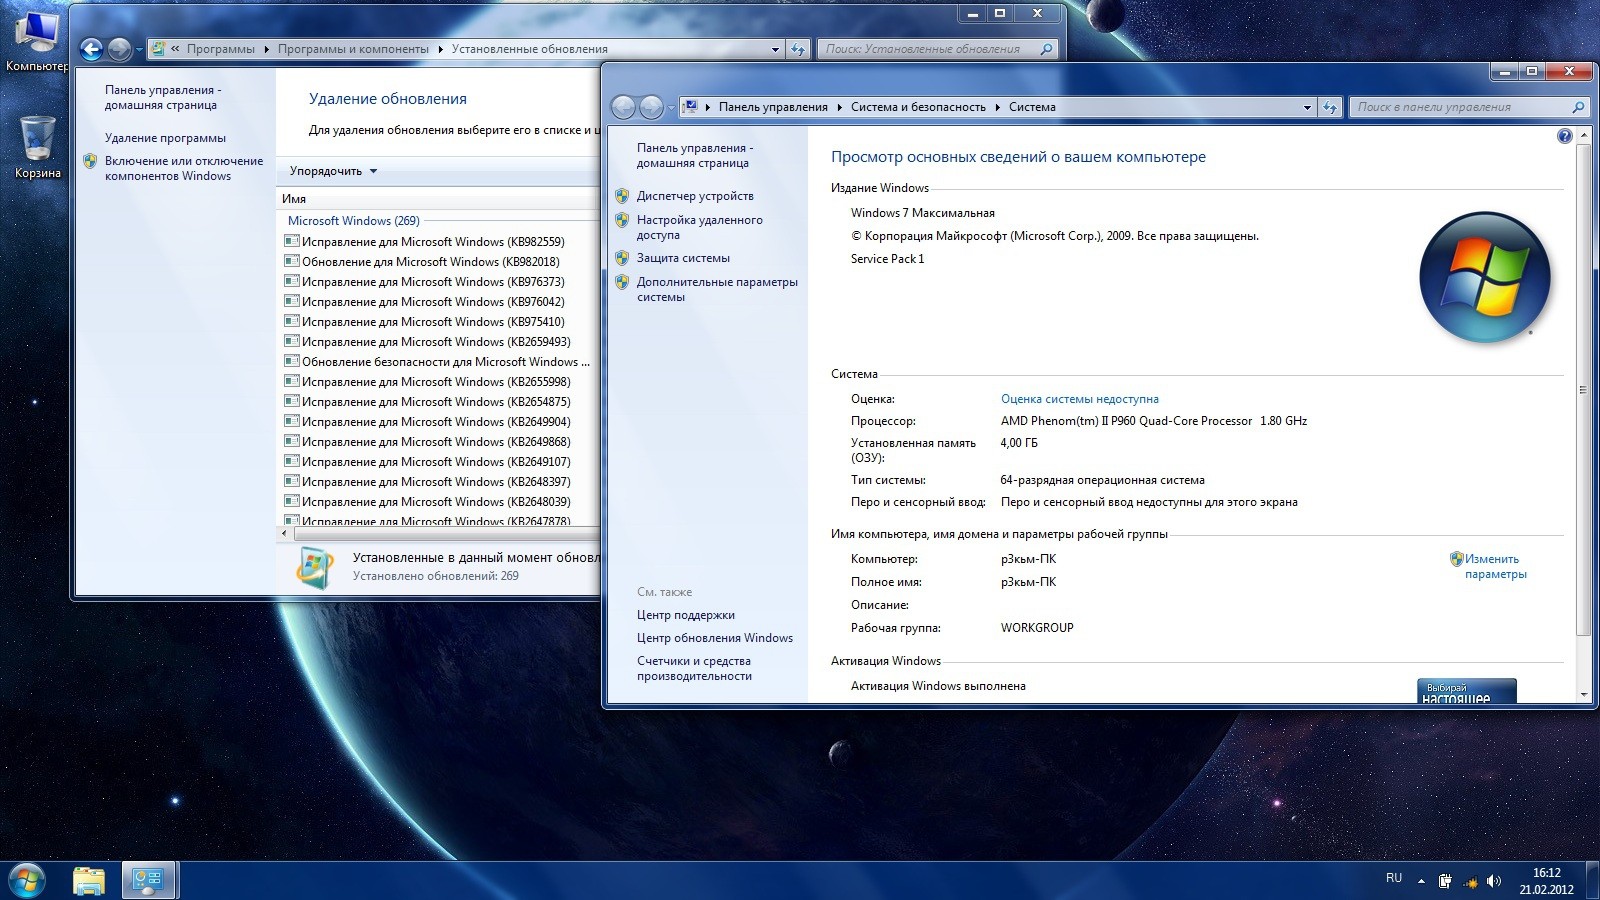Click search magnifier in Updates window
Screen dimensions: 1600x900
(x=1046, y=49)
